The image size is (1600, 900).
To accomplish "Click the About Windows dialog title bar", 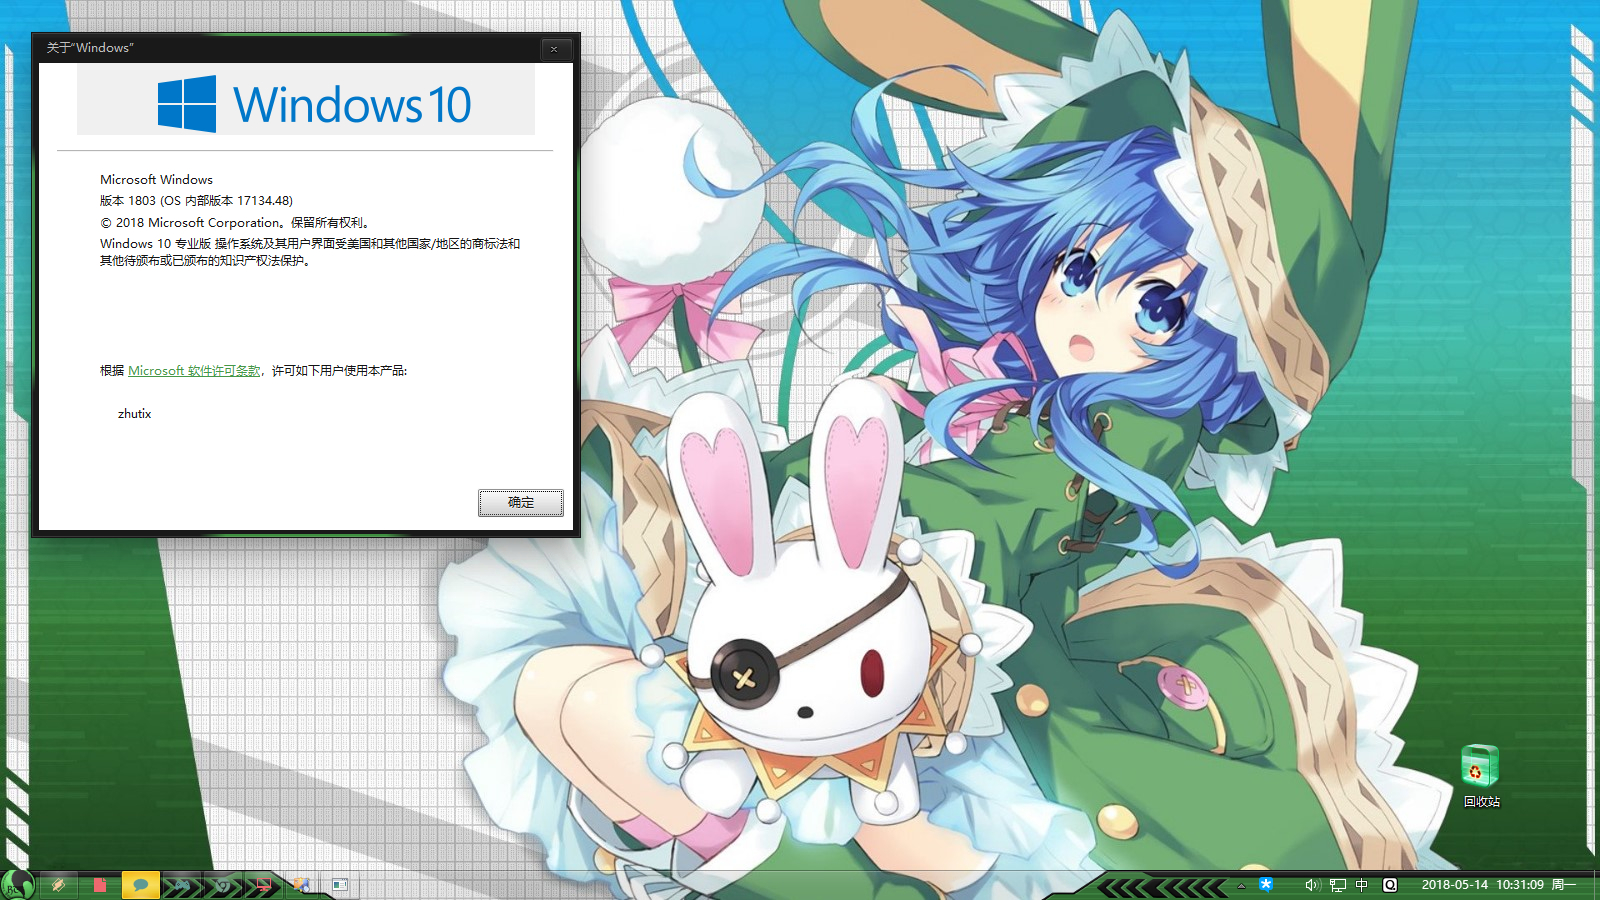I will click(290, 48).
